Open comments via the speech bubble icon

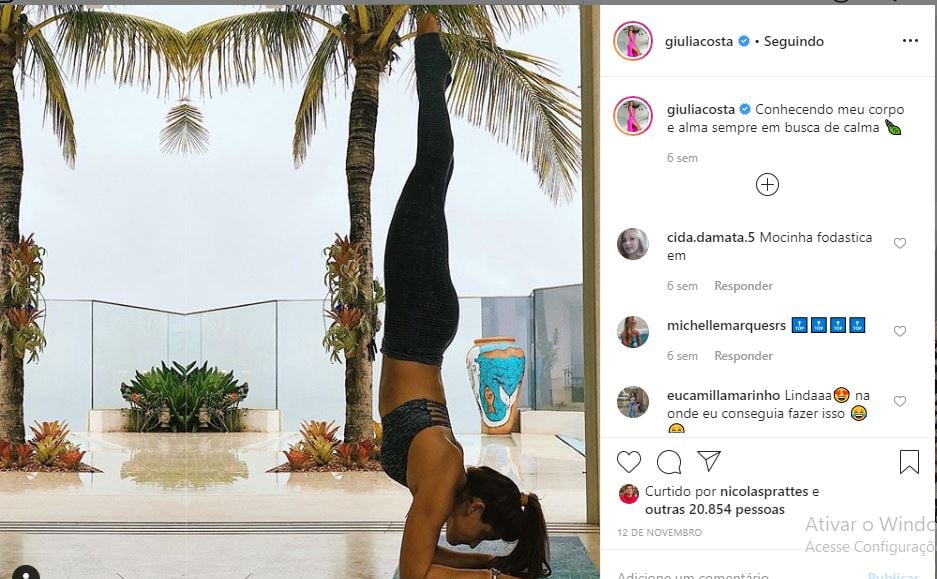point(669,461)
